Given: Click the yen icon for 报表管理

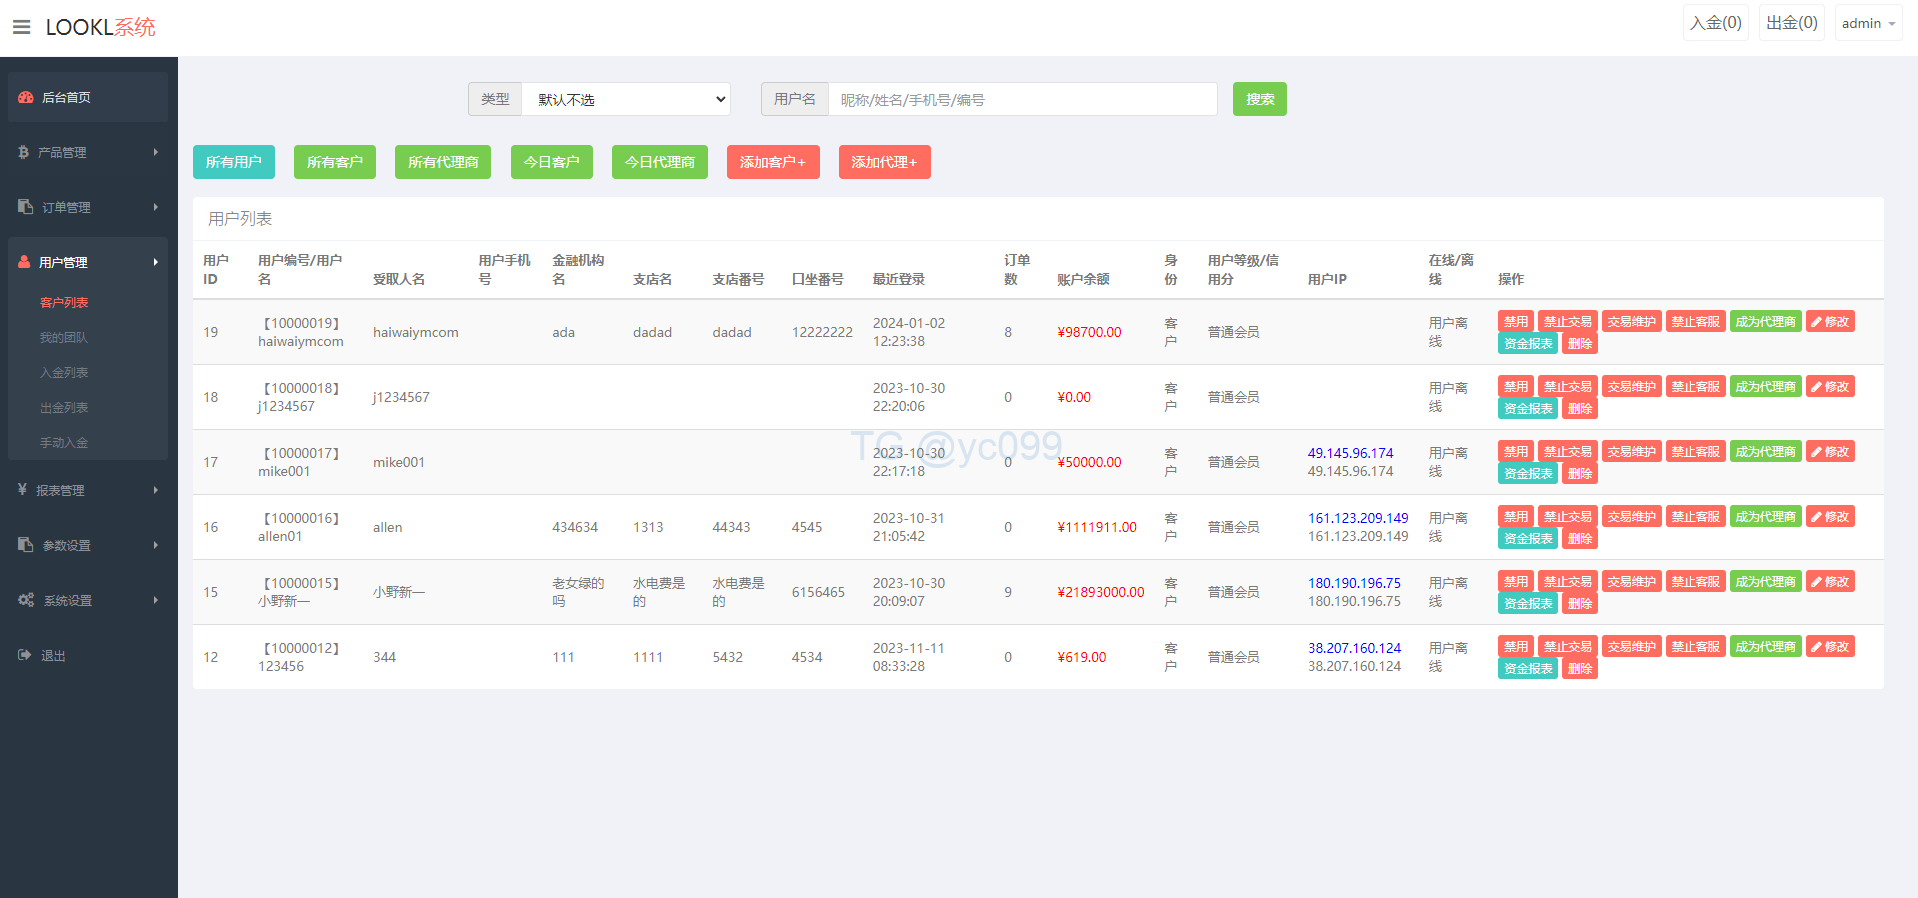Looking at the screenshot, I should tap(22, 490).
